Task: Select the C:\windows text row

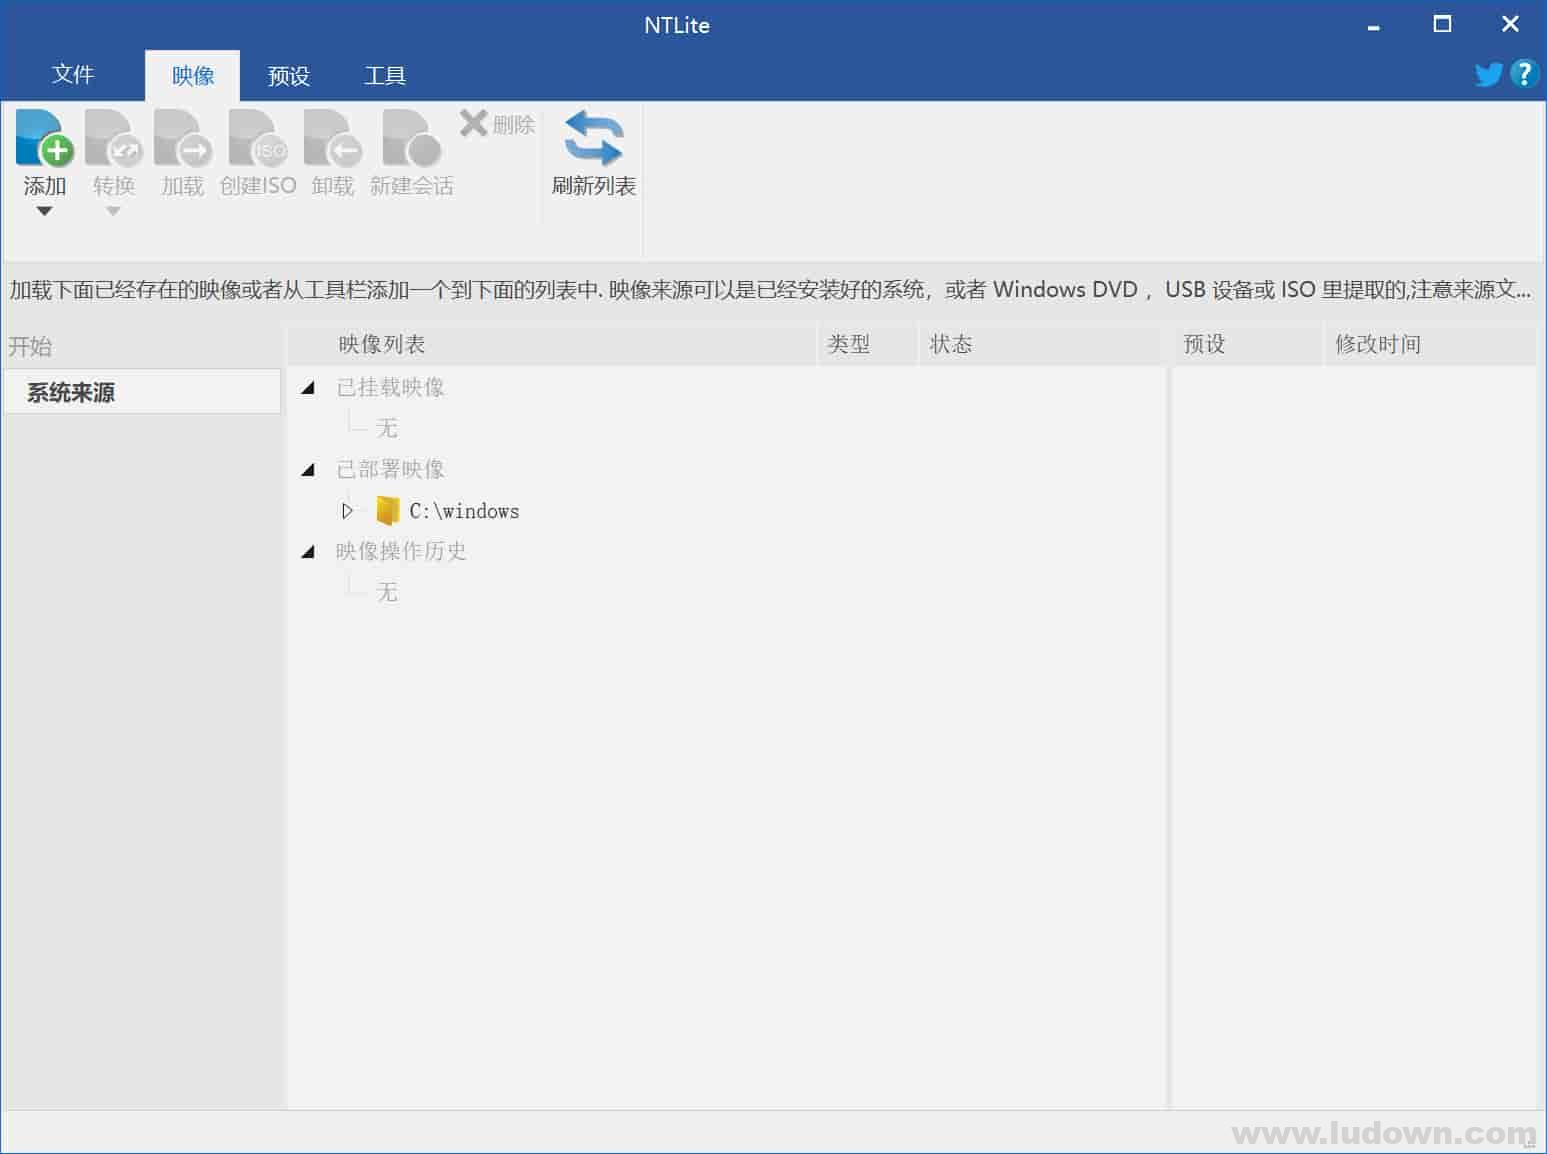Action: click(464, 511)
